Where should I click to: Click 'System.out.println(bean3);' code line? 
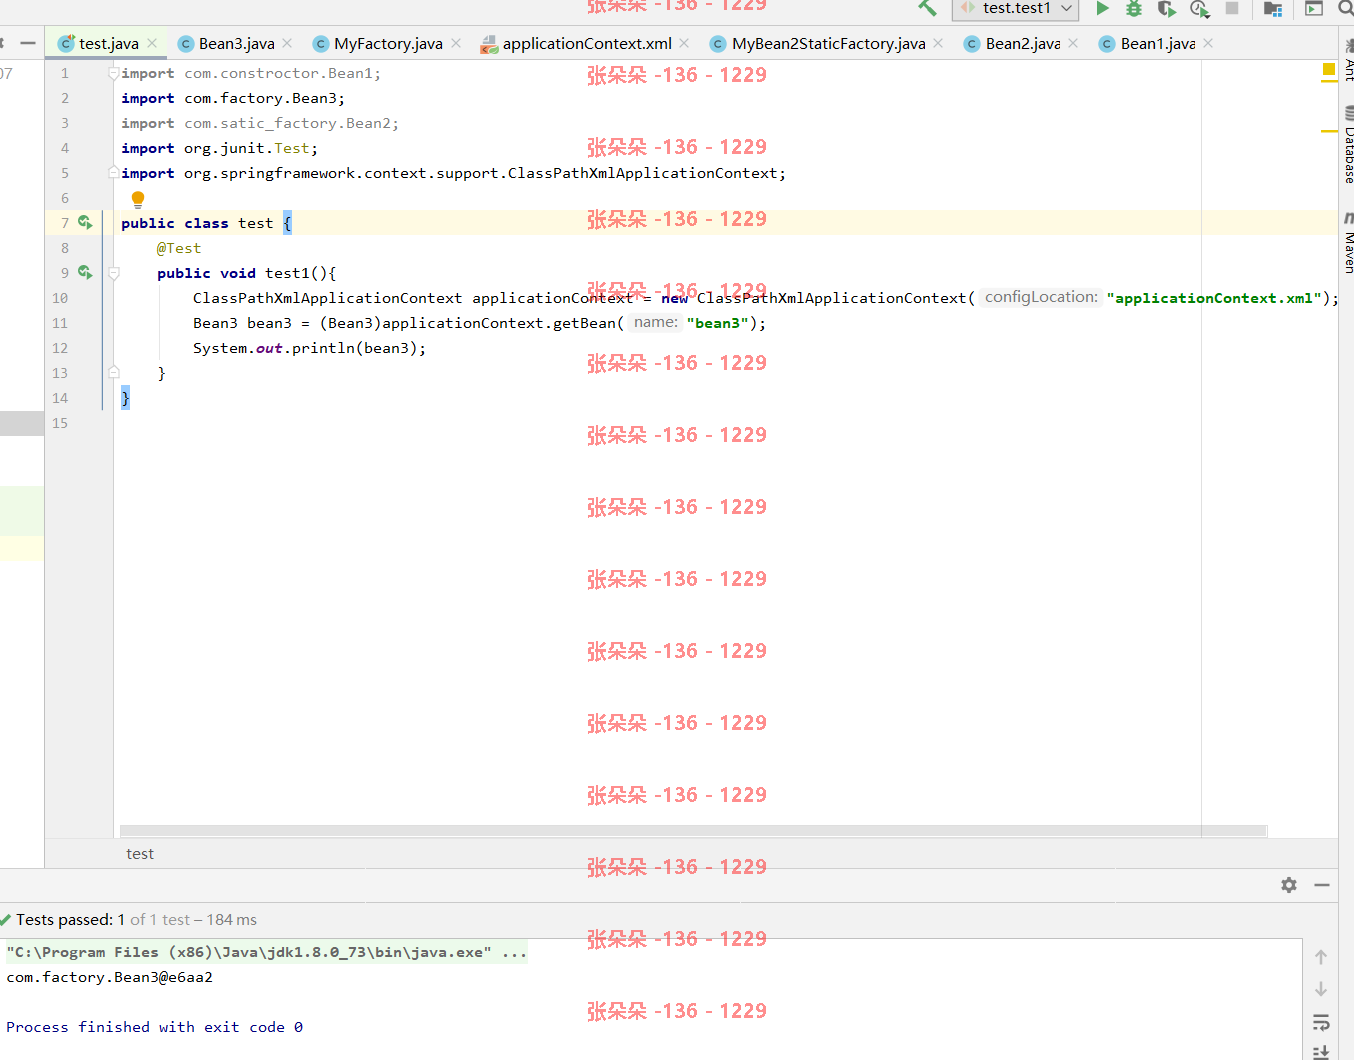click(309, 348)
